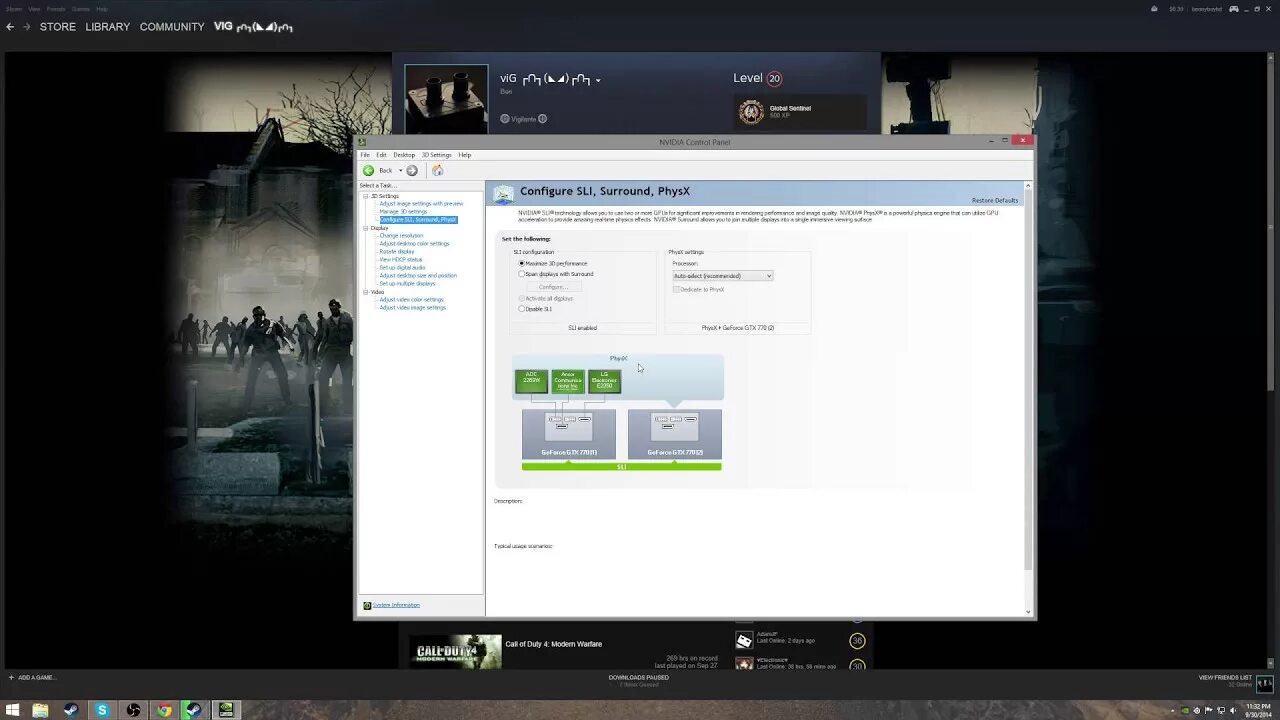Open Rotate display task
Viewport: 1280px width, 720px height.
tap(396, 252)
